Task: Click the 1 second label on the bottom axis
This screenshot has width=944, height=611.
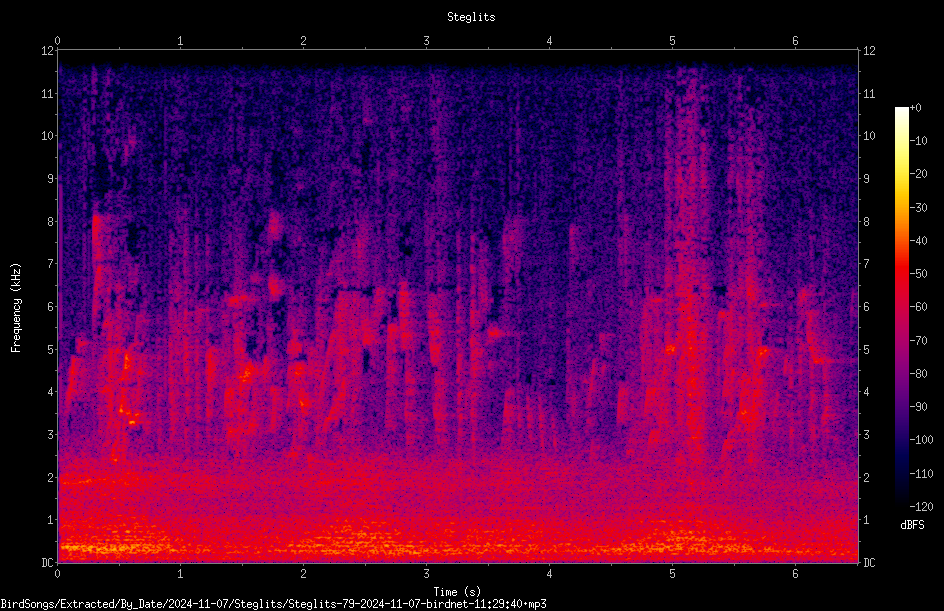Action: pos(180,574)
